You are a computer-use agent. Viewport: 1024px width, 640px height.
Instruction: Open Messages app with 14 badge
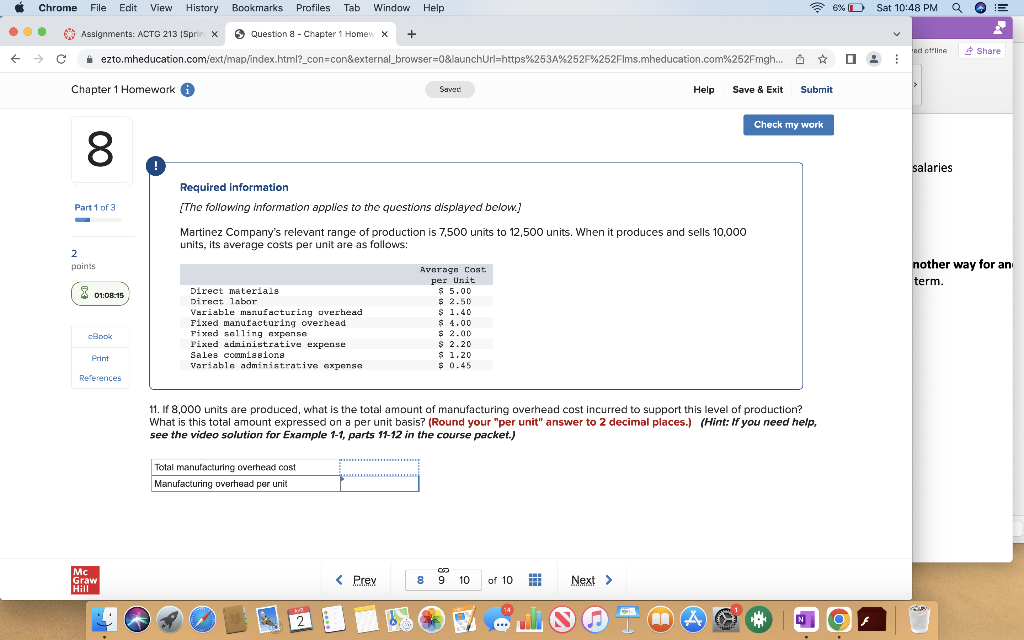pos(498,619)
